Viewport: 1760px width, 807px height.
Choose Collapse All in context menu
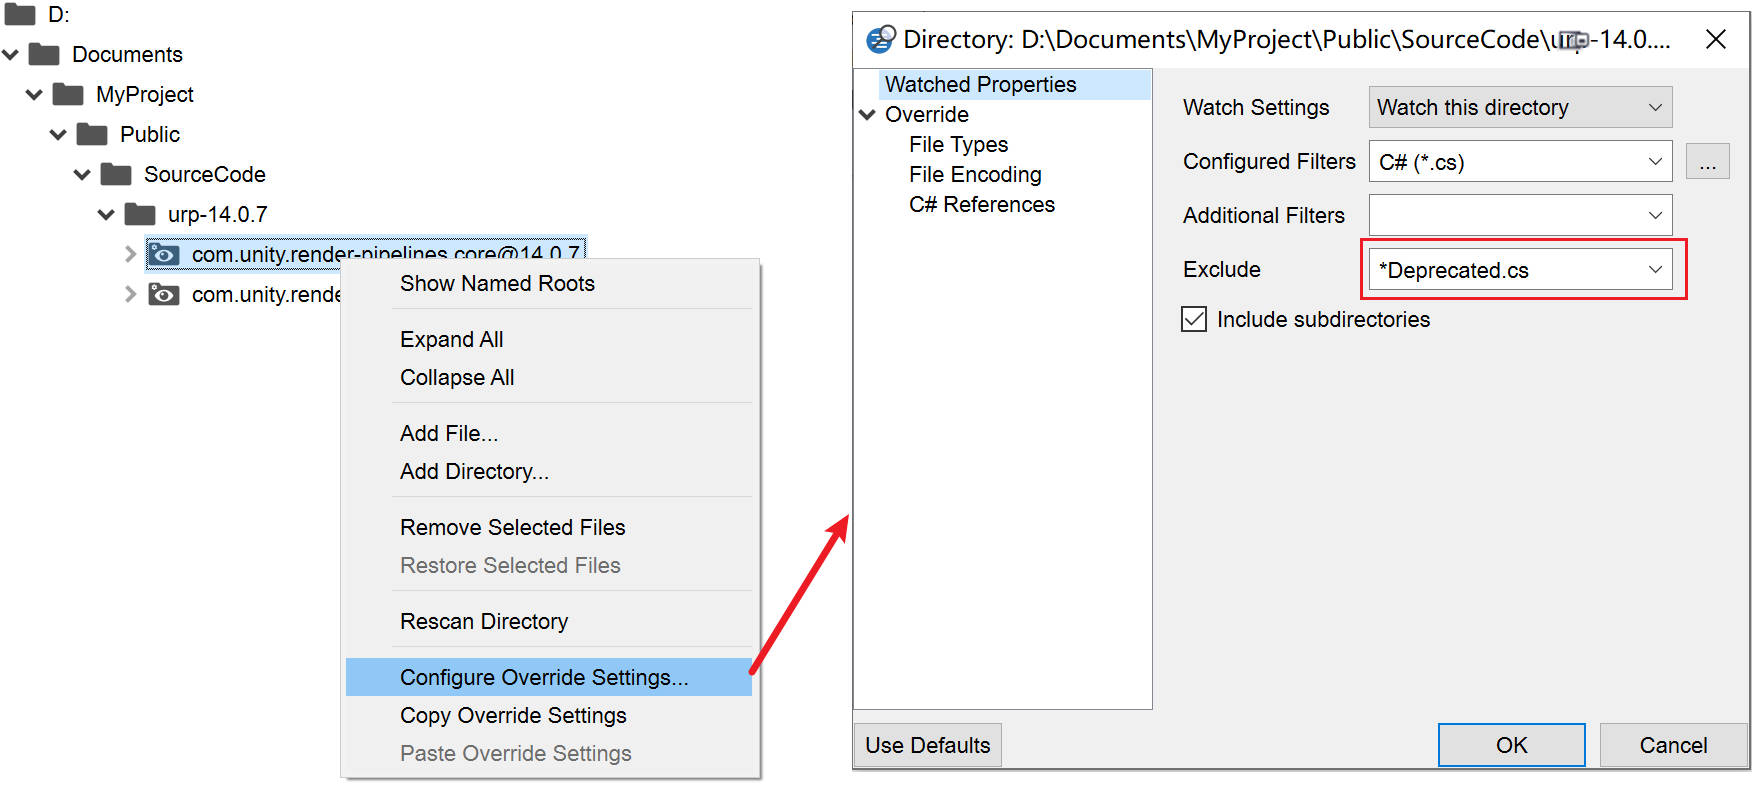[549, 378]
